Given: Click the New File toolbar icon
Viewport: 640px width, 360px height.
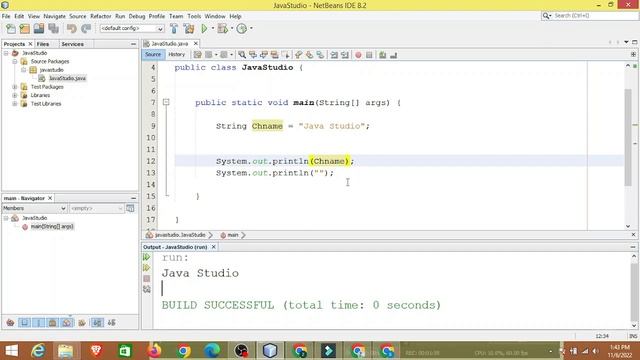Looking at the screenshot, I should [x=11, y=29].
